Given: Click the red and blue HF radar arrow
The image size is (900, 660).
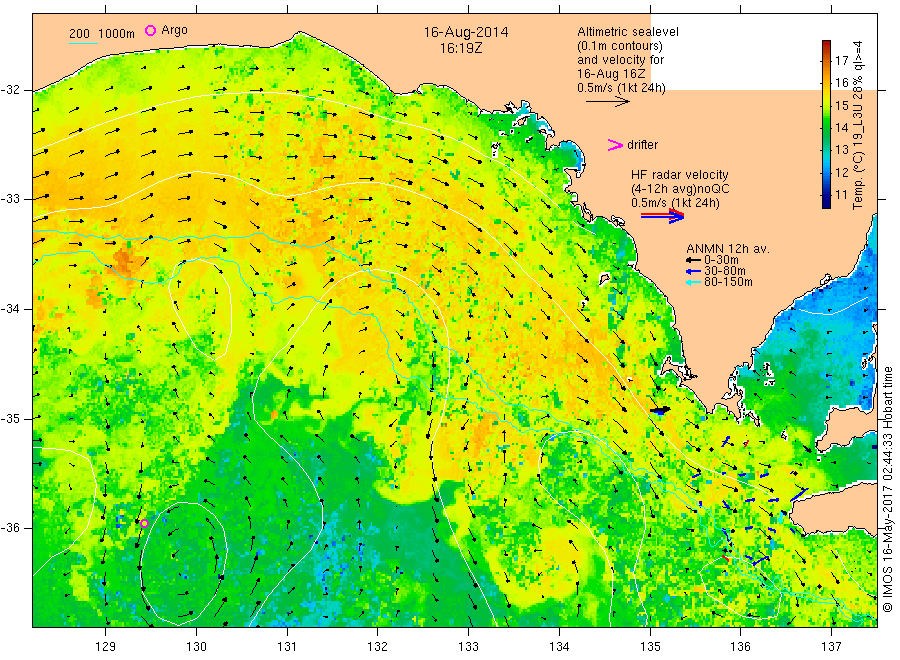Looking at the screenshot, I should (x=663, y=216).
